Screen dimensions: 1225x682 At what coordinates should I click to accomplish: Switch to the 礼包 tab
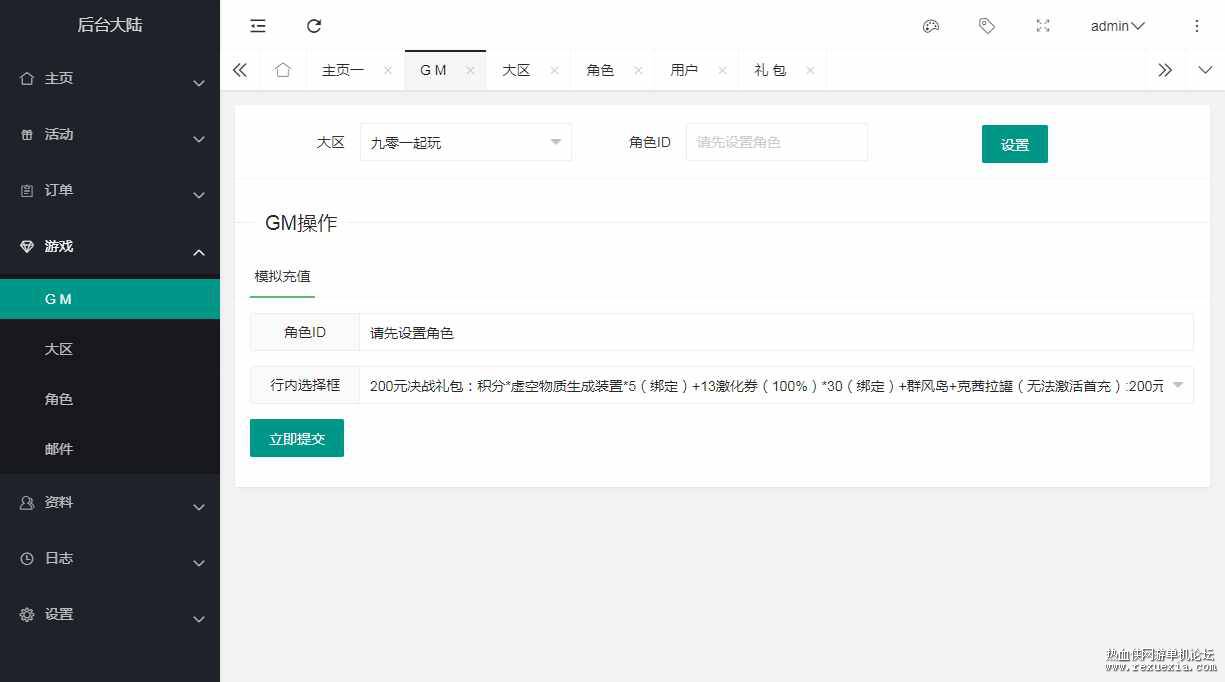[x=770, y=71]
